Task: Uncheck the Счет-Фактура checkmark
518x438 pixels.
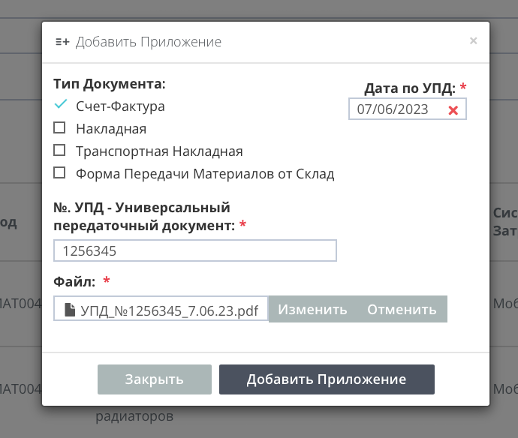Action: pos(60,104)
